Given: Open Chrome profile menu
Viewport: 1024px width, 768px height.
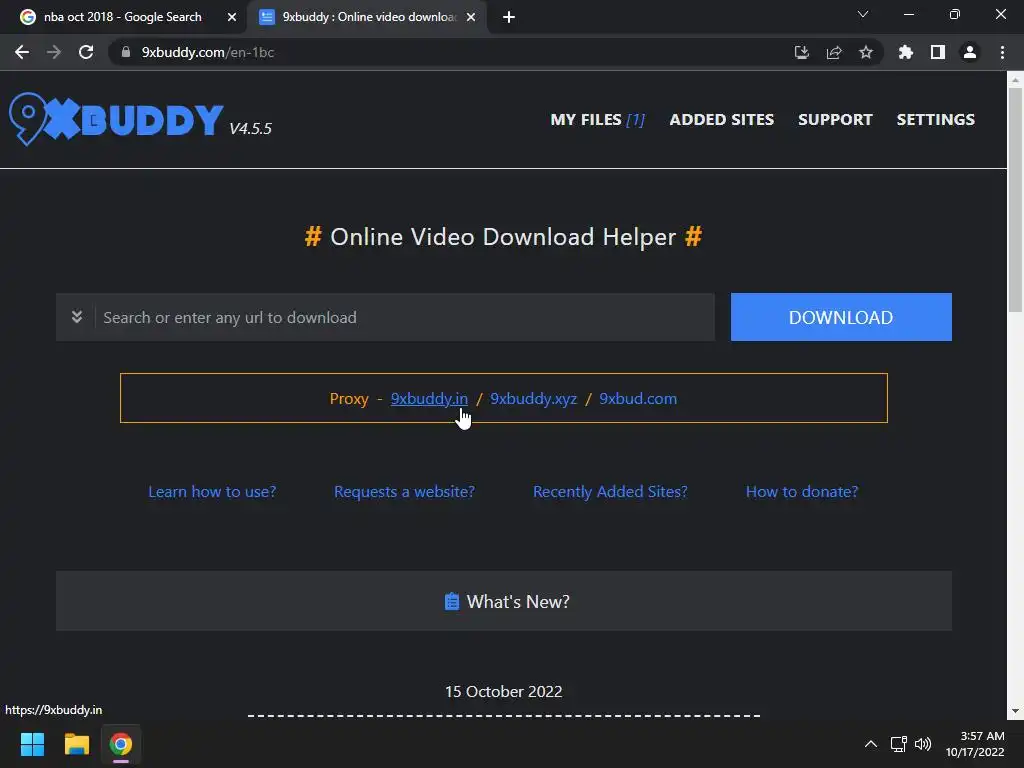Looking at the screenshot, I should [x=969, y=52].
